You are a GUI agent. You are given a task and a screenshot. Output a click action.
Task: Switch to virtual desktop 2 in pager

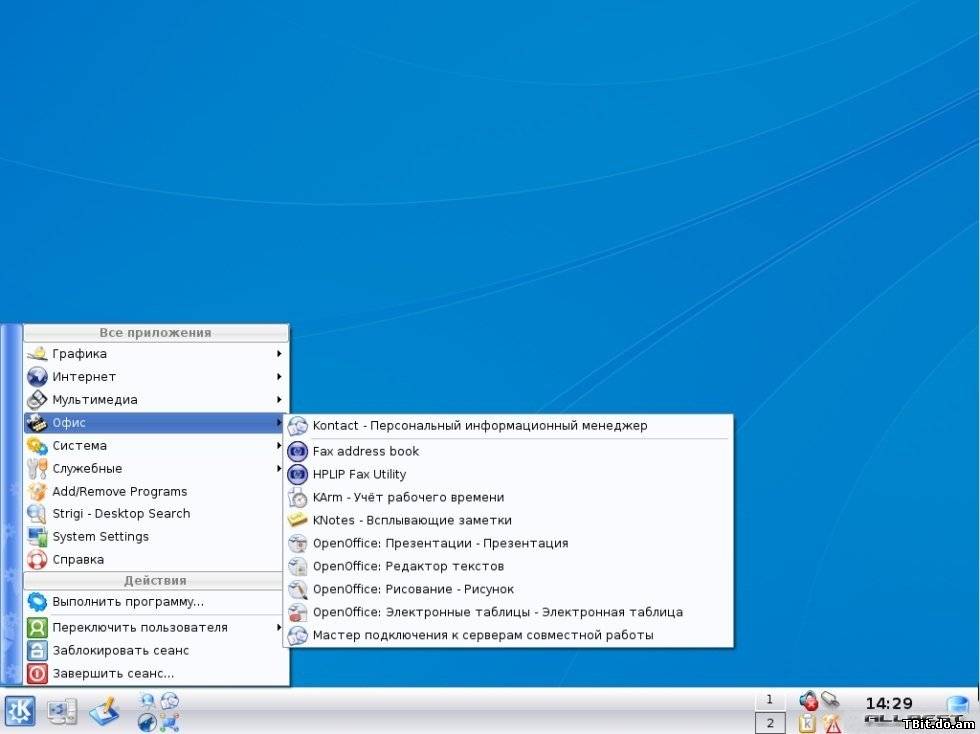click(x=769, y=723)
